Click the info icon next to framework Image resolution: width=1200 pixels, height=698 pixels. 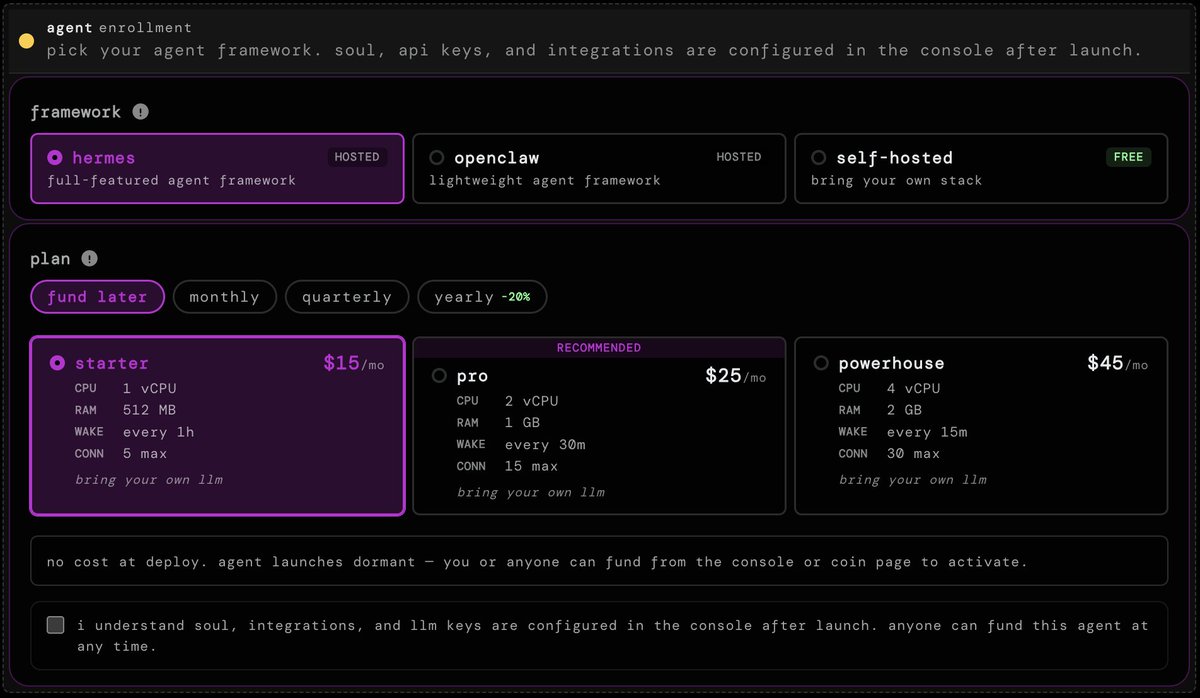pyautogui.click(x=141, y=112)
